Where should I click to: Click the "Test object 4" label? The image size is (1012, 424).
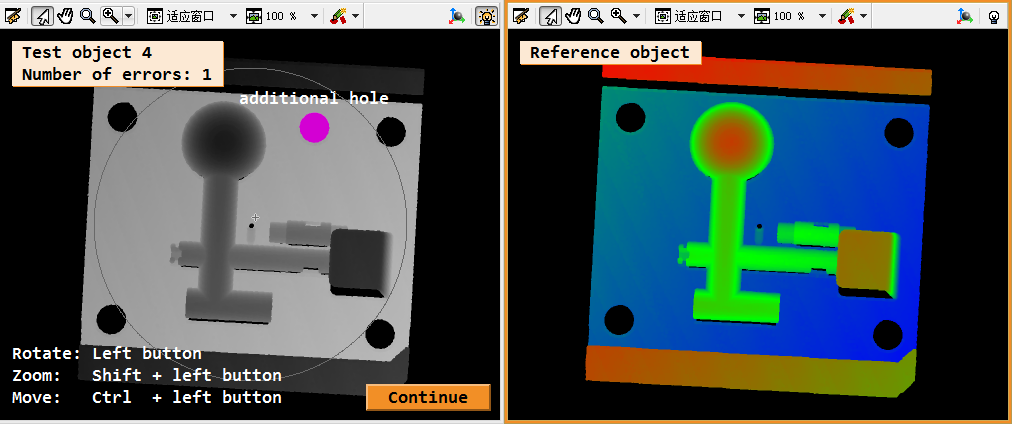click(x=87, y=53)
